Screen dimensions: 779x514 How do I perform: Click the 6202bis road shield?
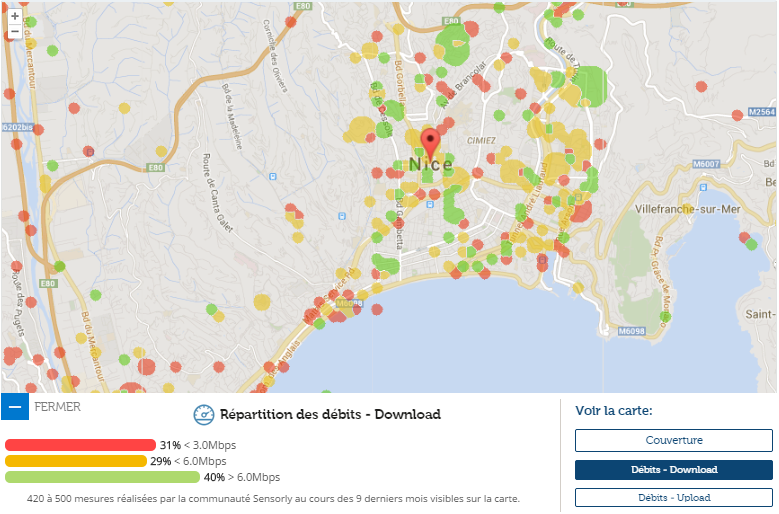click(17, 128)
